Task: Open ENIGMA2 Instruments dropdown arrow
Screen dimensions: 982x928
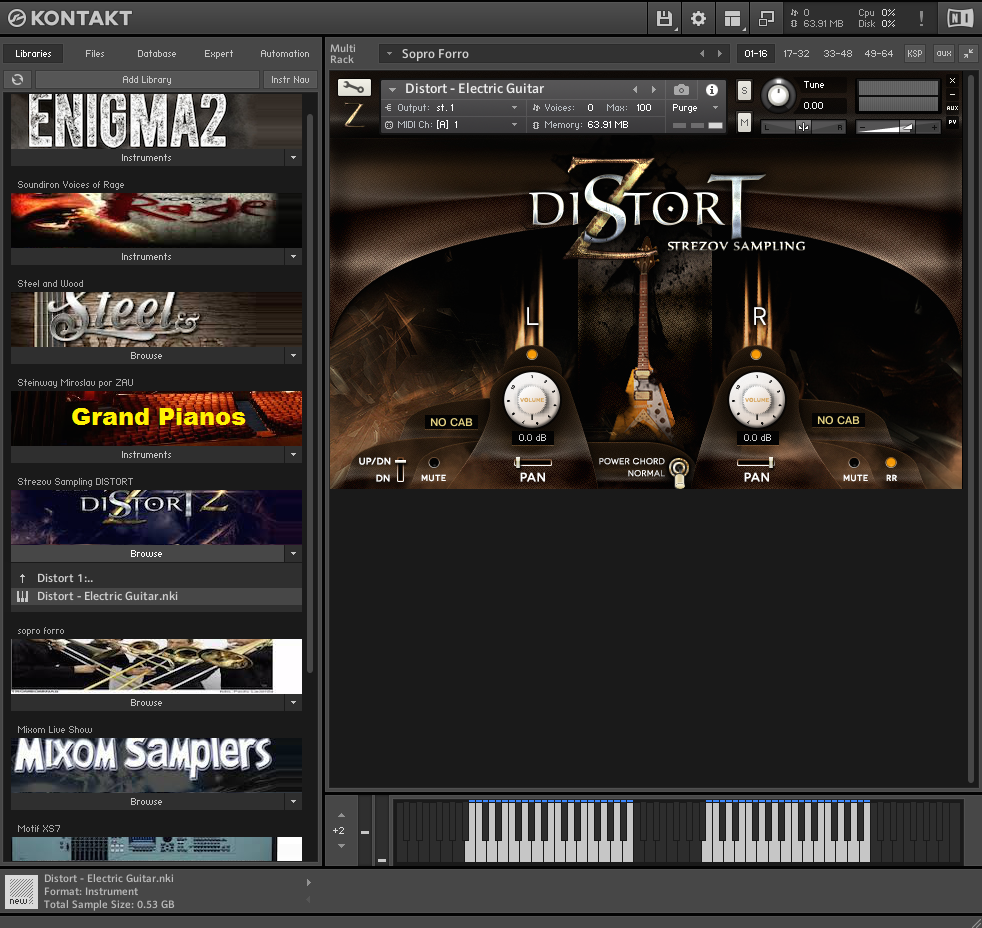Action: pos(293,158)
